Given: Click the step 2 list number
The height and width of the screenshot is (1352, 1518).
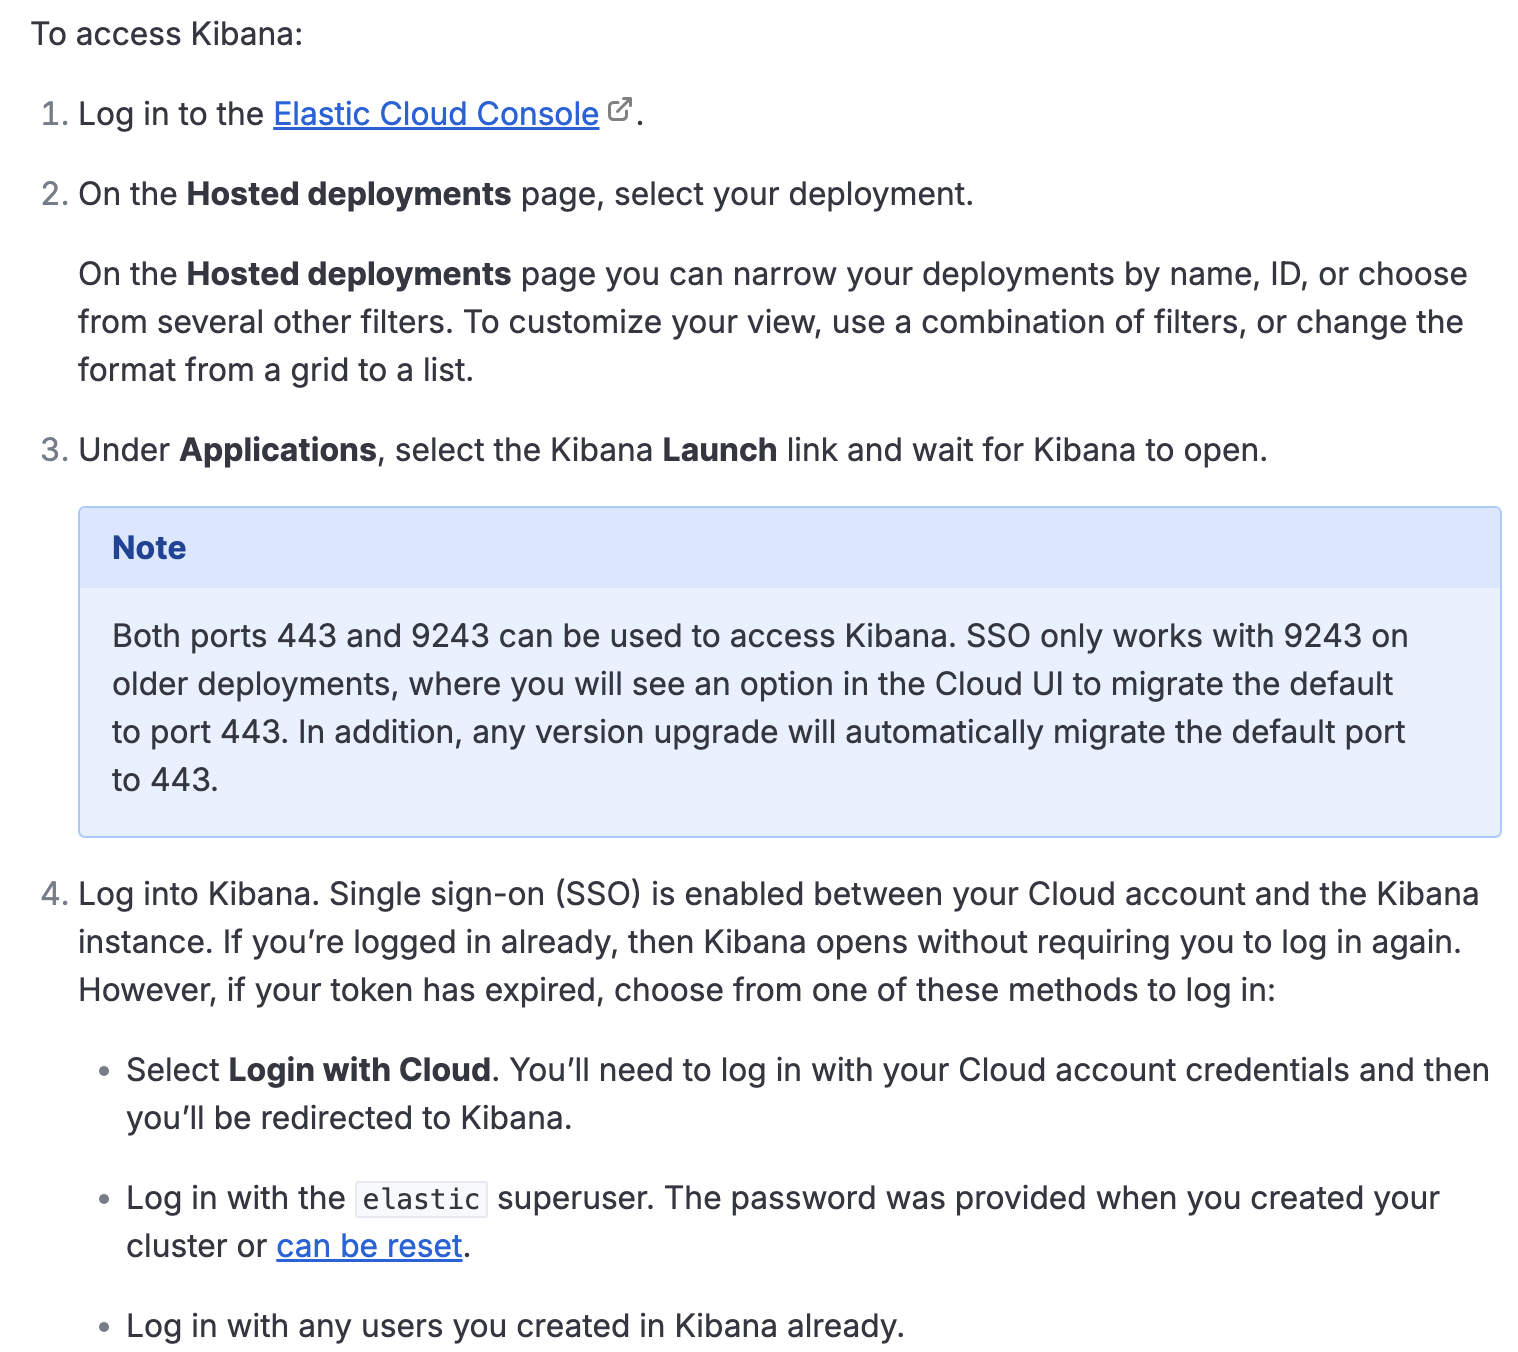Looking at the screenshot, I should point(54,194).
